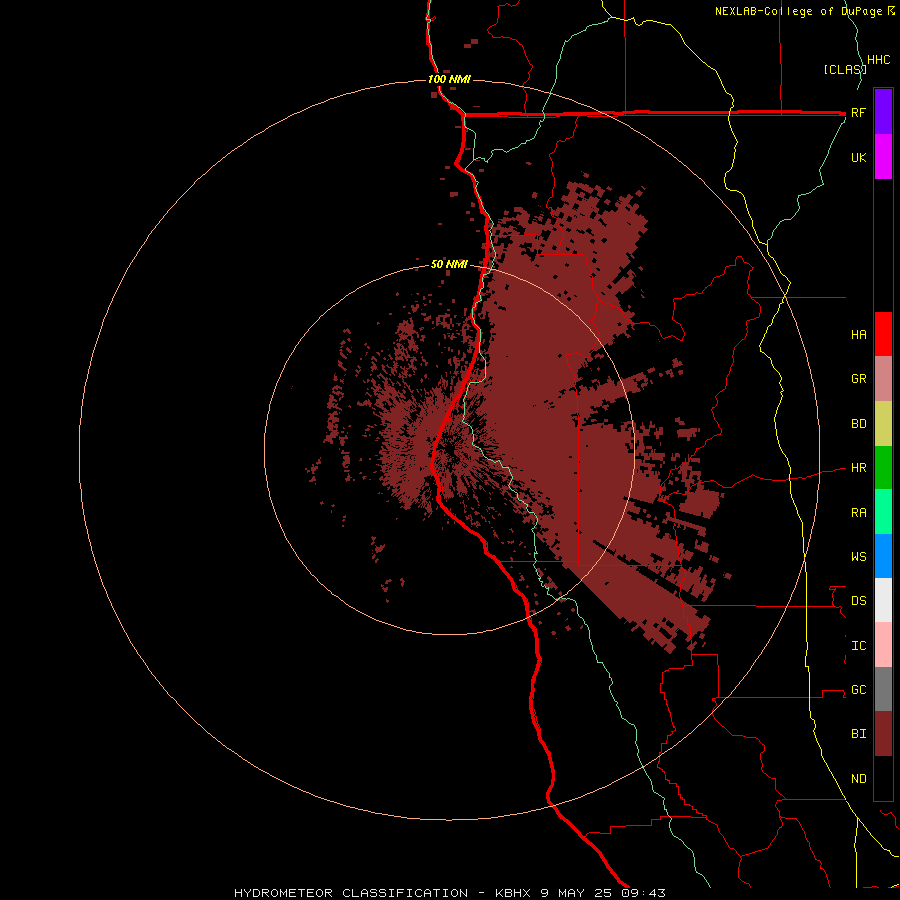Click the "100 NMI" range ring label
Screen dimensions: 900x900
coord(449,79)
